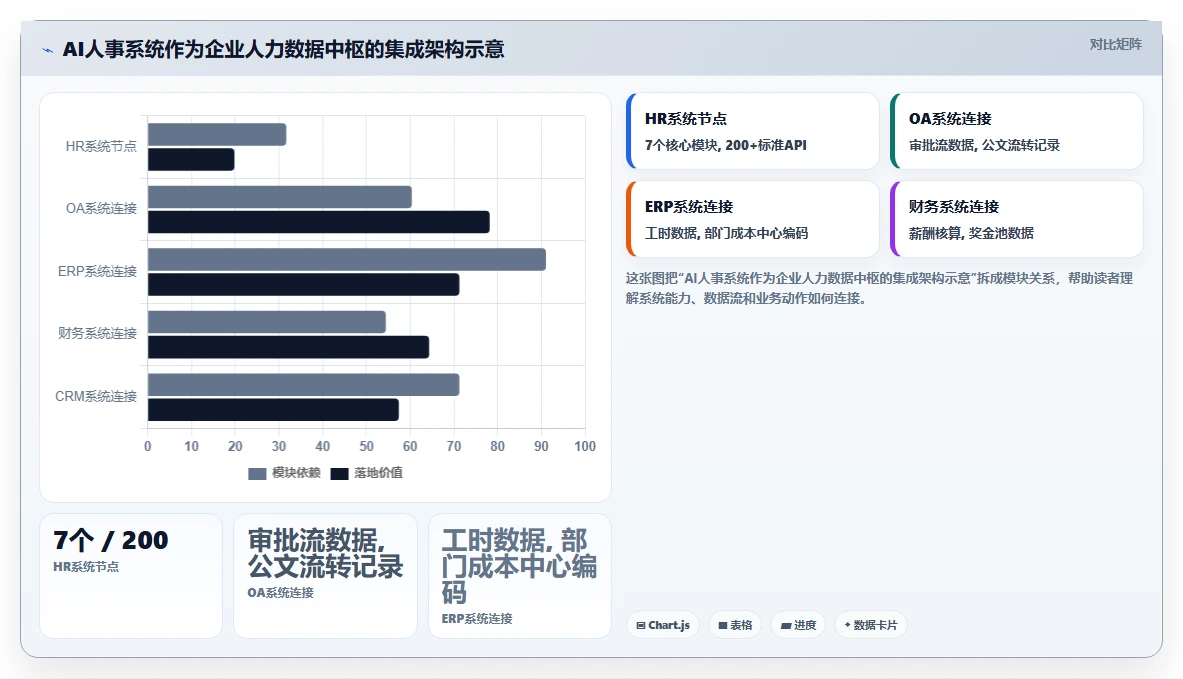Open the 财务系统连接 info card

pos(1017,219)
